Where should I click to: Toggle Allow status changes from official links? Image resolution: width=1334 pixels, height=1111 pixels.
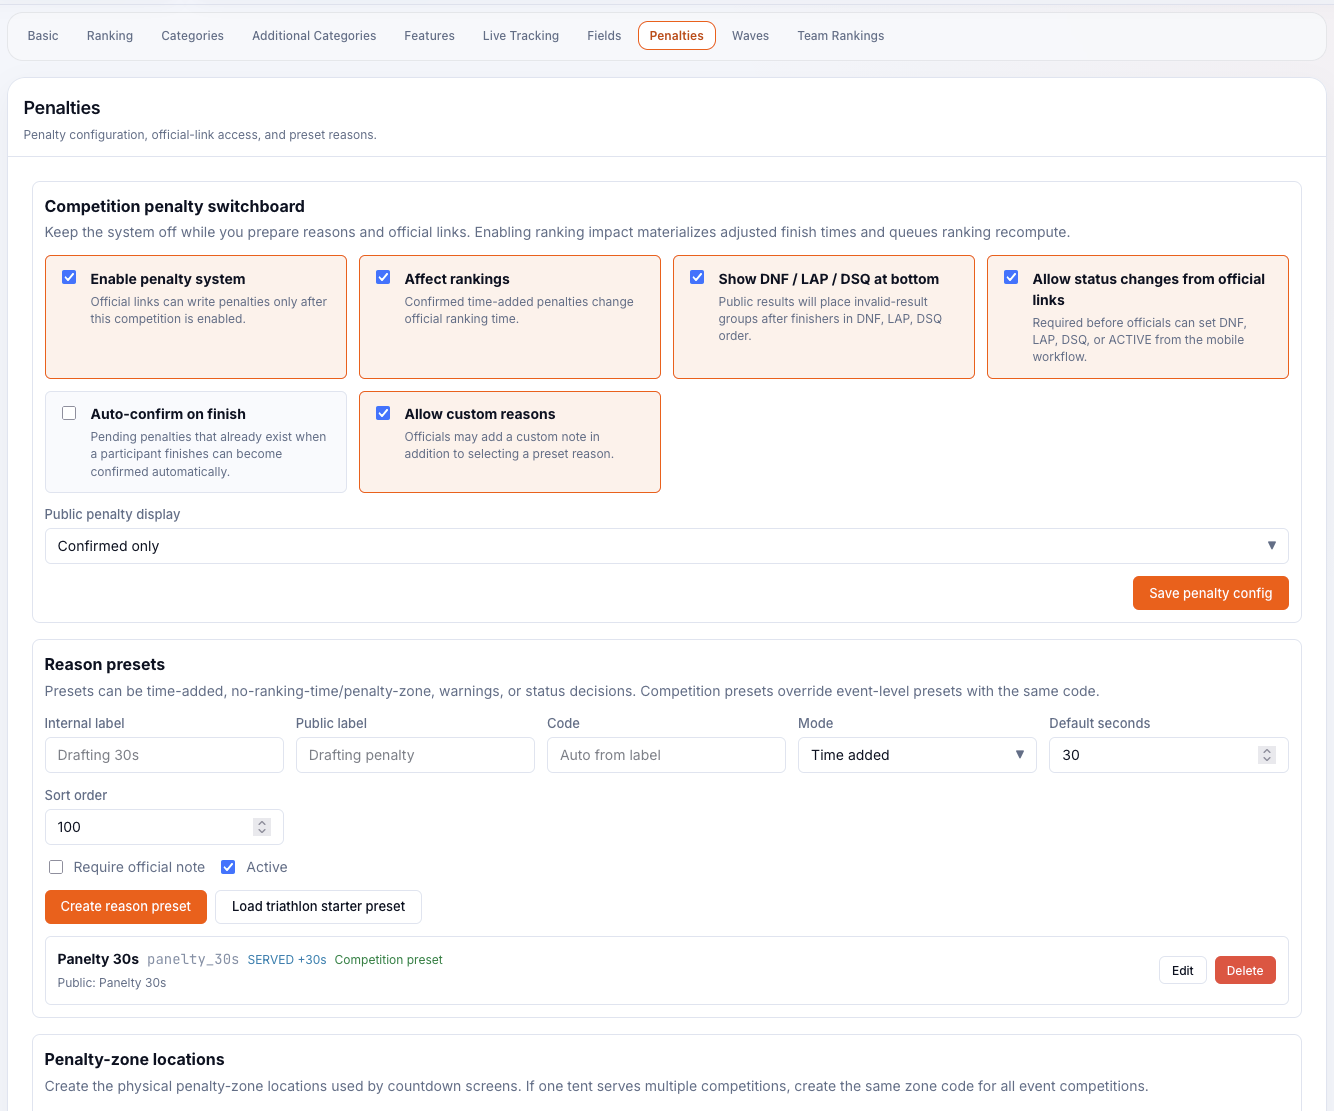[1011, 278]
